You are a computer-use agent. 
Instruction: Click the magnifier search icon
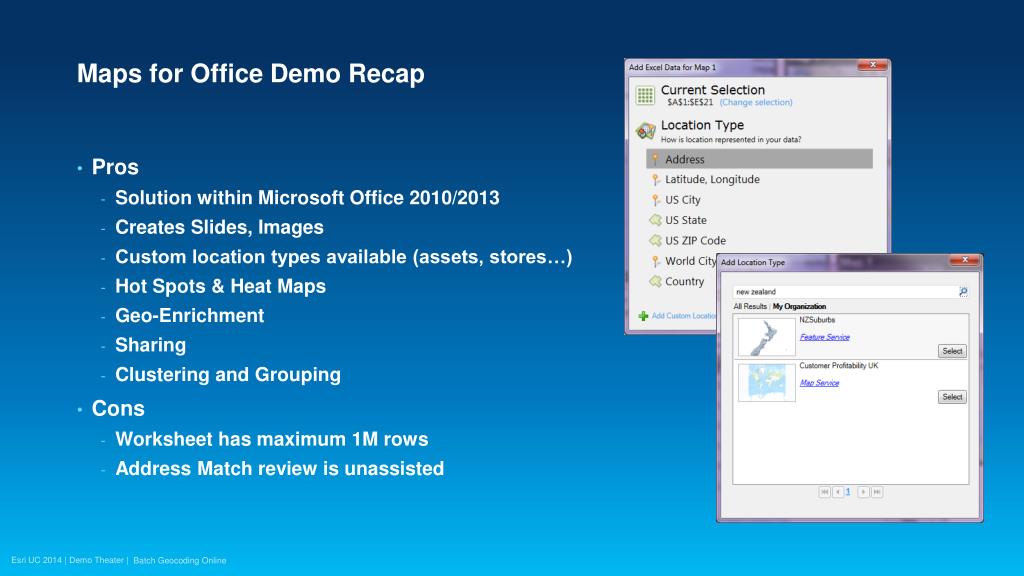(963, 292)
